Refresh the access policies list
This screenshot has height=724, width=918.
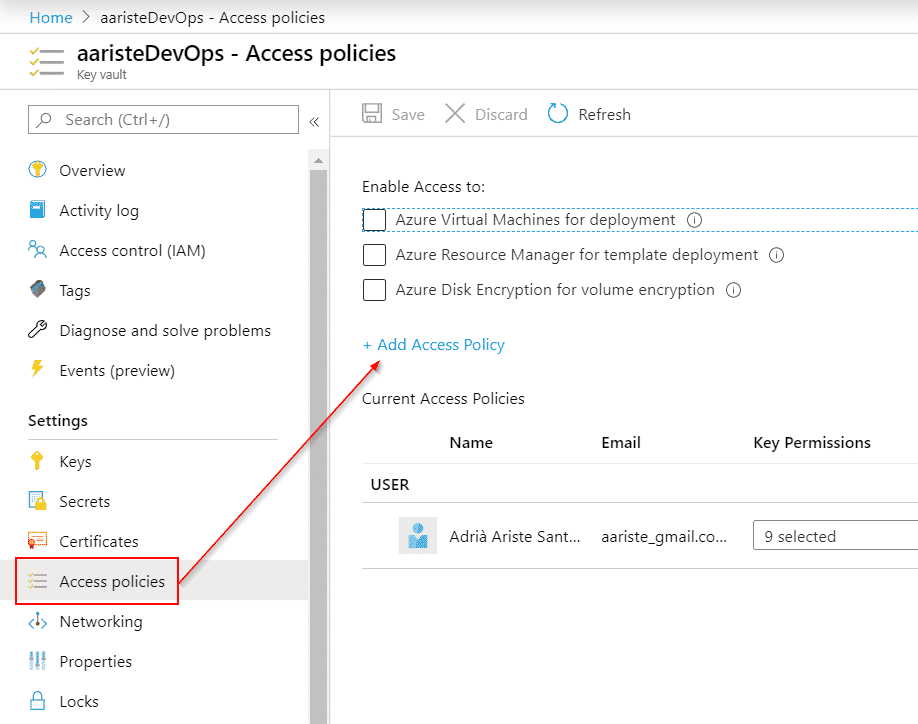tap(589, 114)
